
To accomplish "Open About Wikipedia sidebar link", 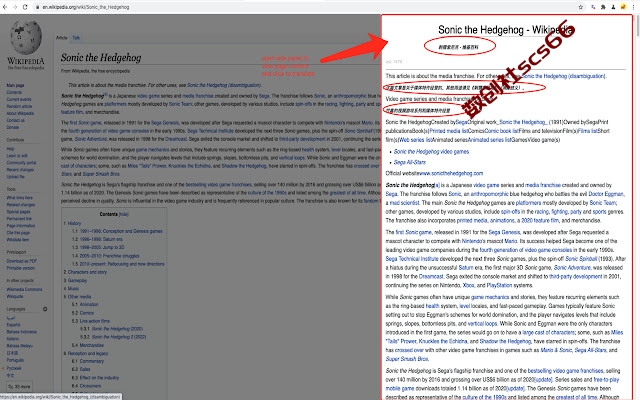I will click(x=20, y=113).
